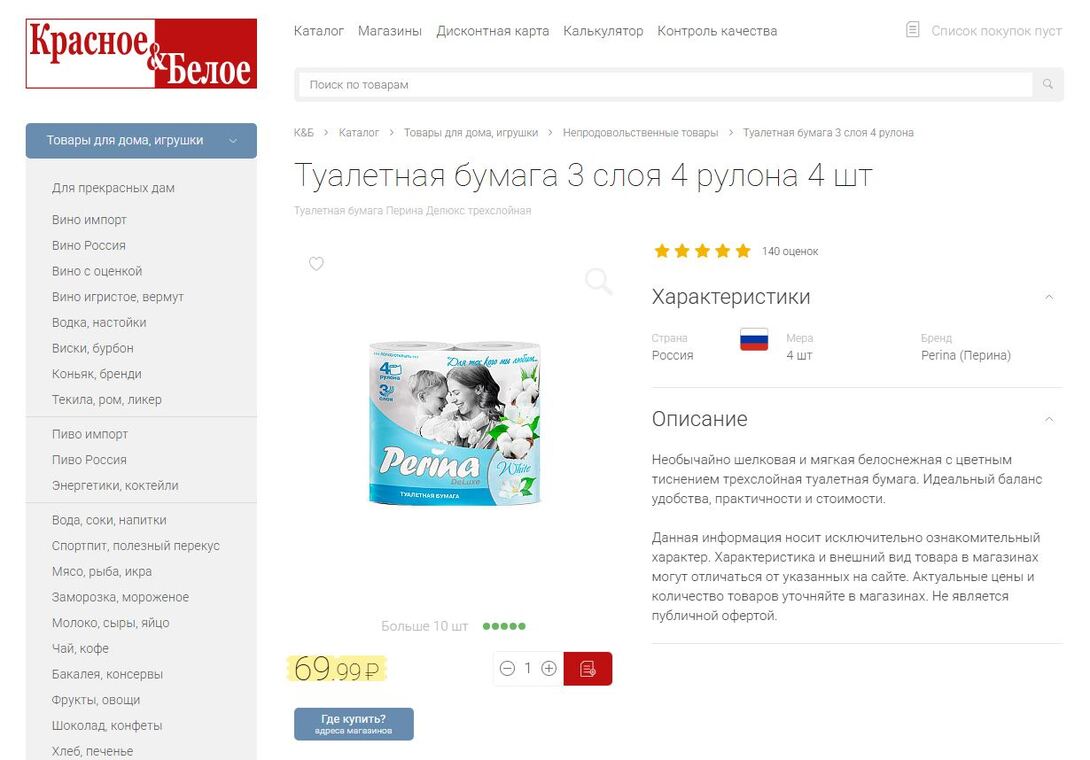The height and width of the screenshot is (760, 1090).
Task: Click the Perina toilet paper product image
Action: [455, 423]
